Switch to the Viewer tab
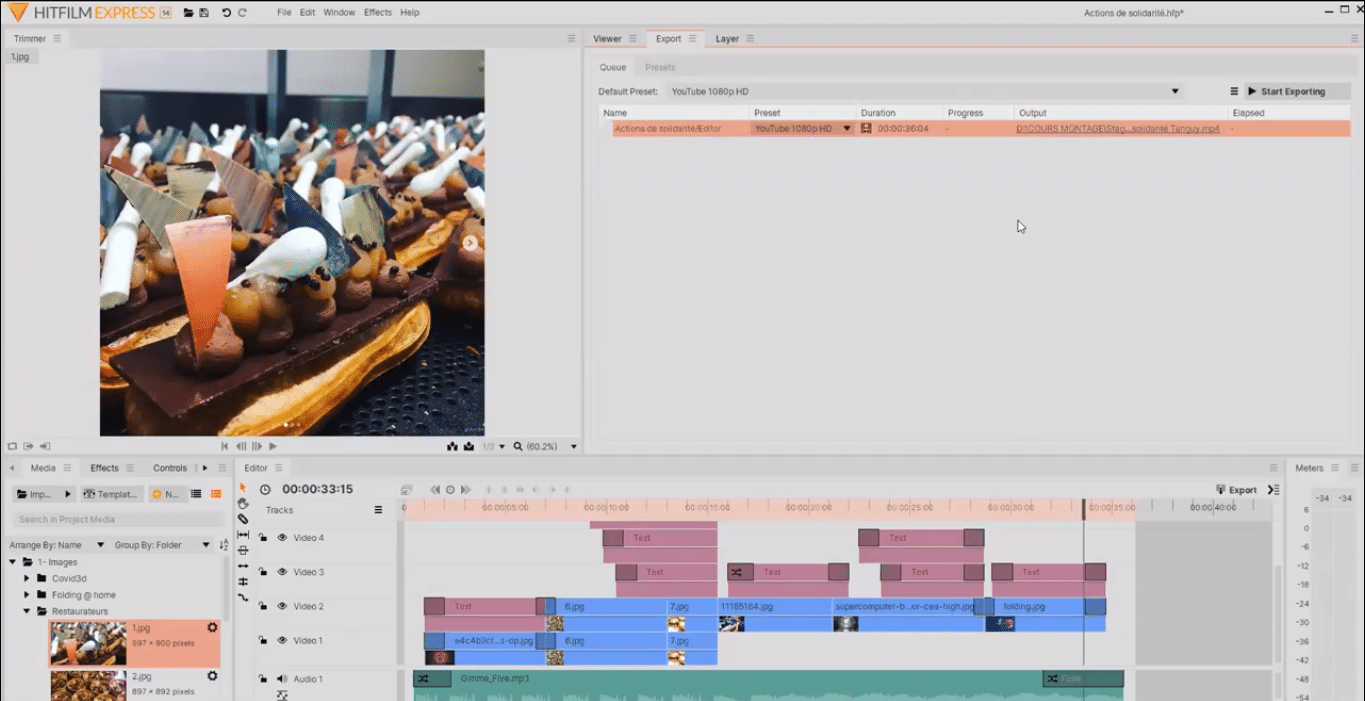 (607, 39)
